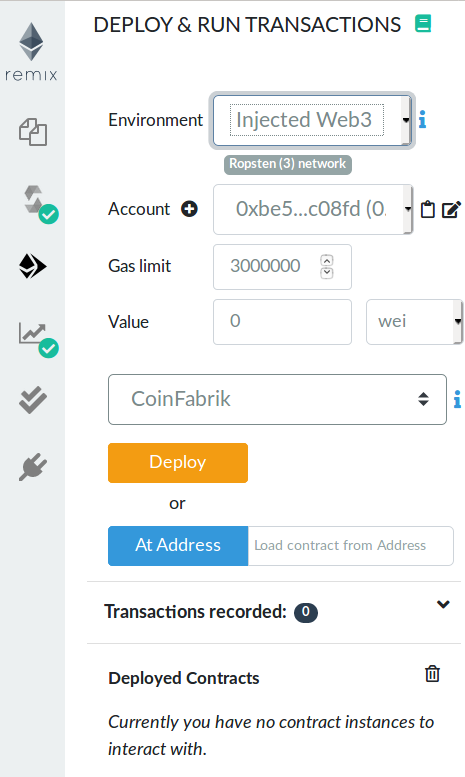Open the Account address dropdown

pos(312,210)
